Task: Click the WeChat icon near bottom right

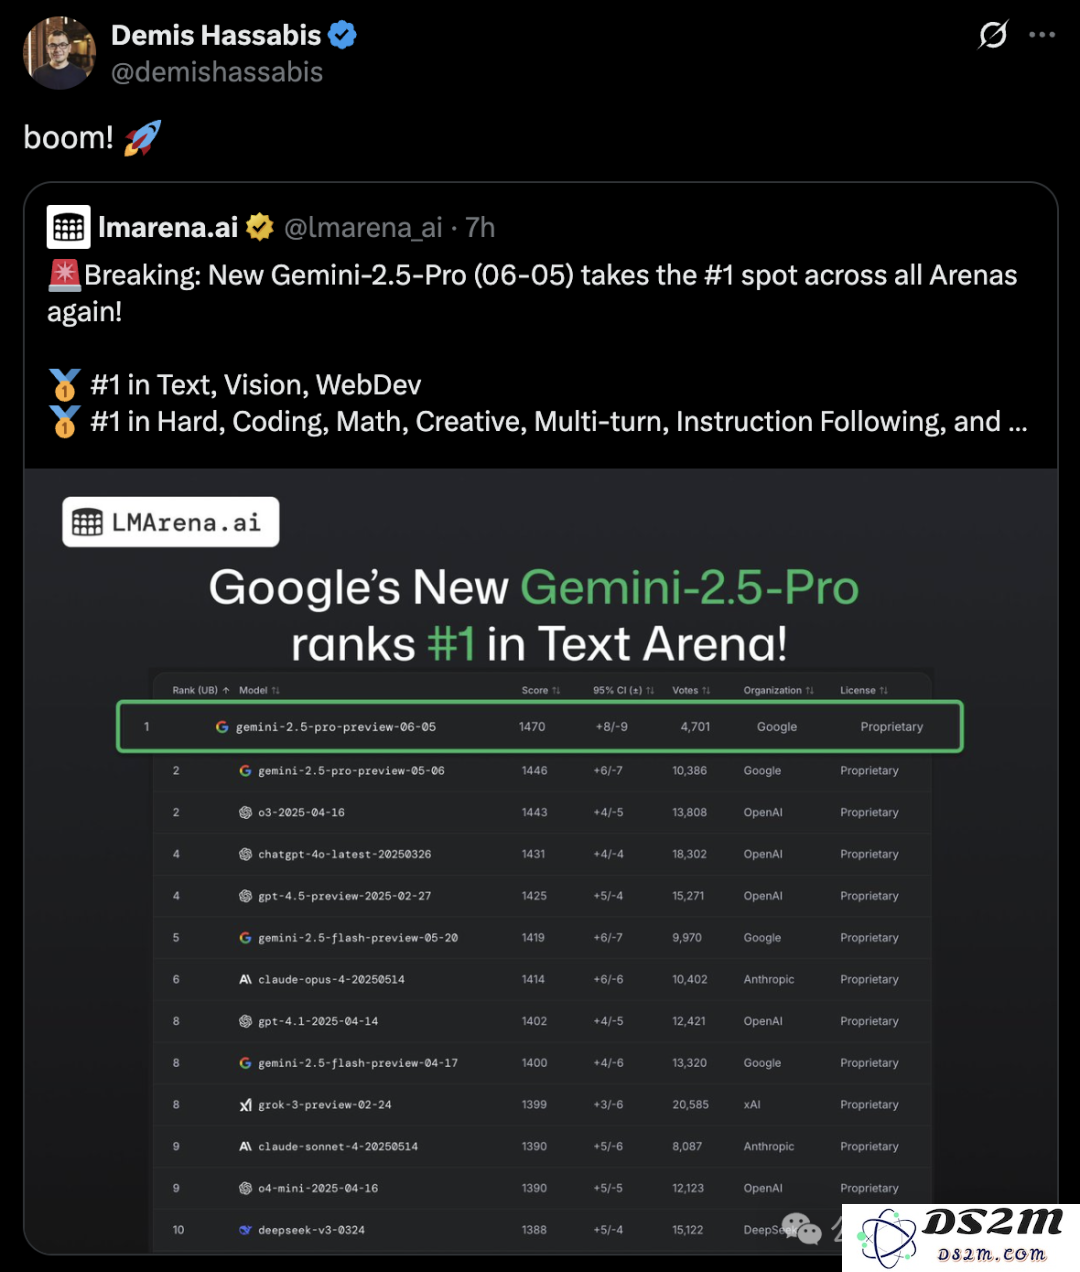Action: pos(801,1228)
